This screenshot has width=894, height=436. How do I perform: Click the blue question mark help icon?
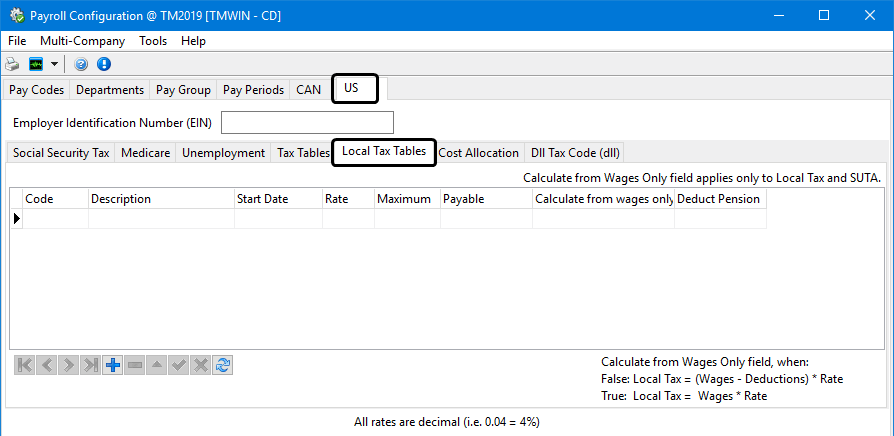click(81, 64)
